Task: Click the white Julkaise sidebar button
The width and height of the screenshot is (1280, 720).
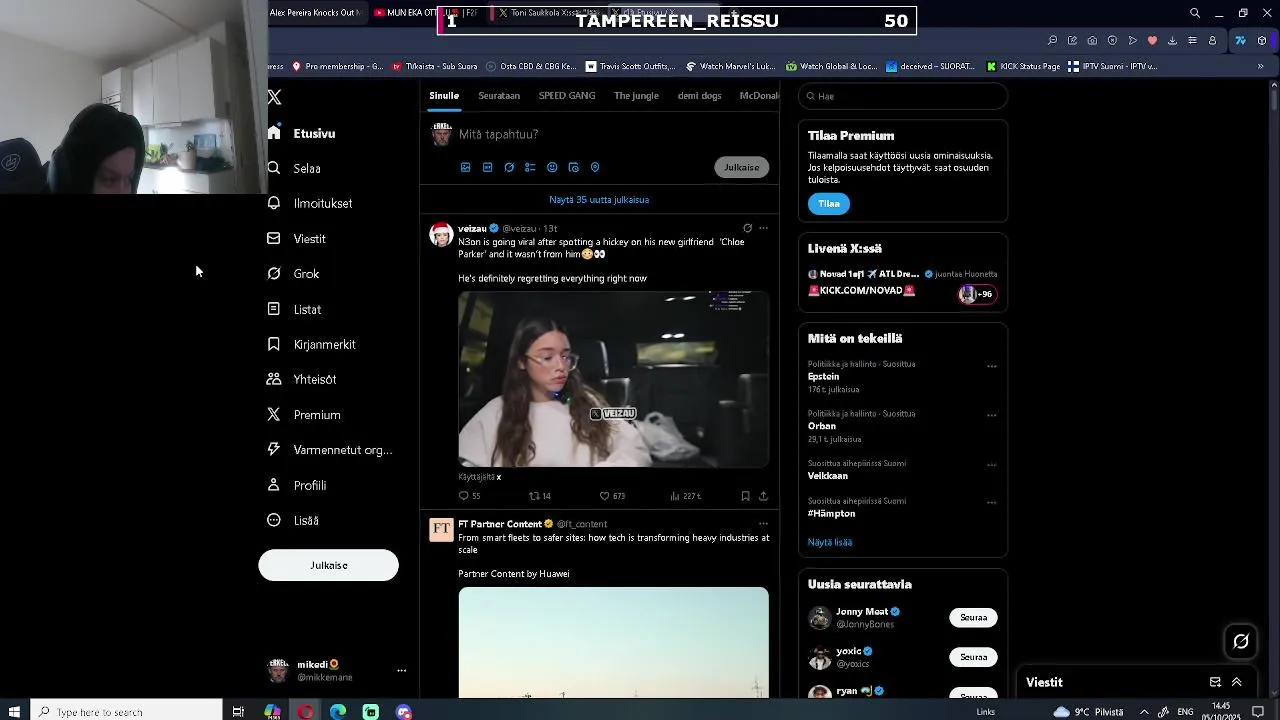Action: (328, 565)
